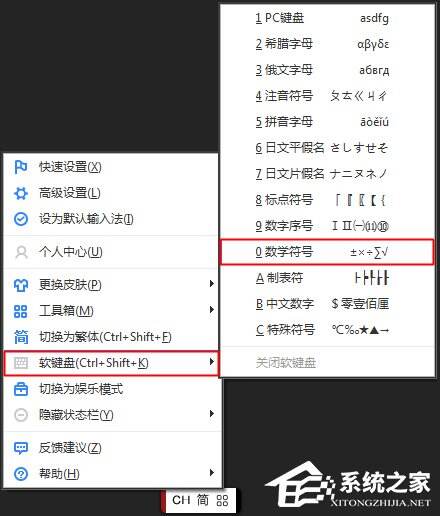Click the person icon for 个人中心
440x516 pixels.
21,252
